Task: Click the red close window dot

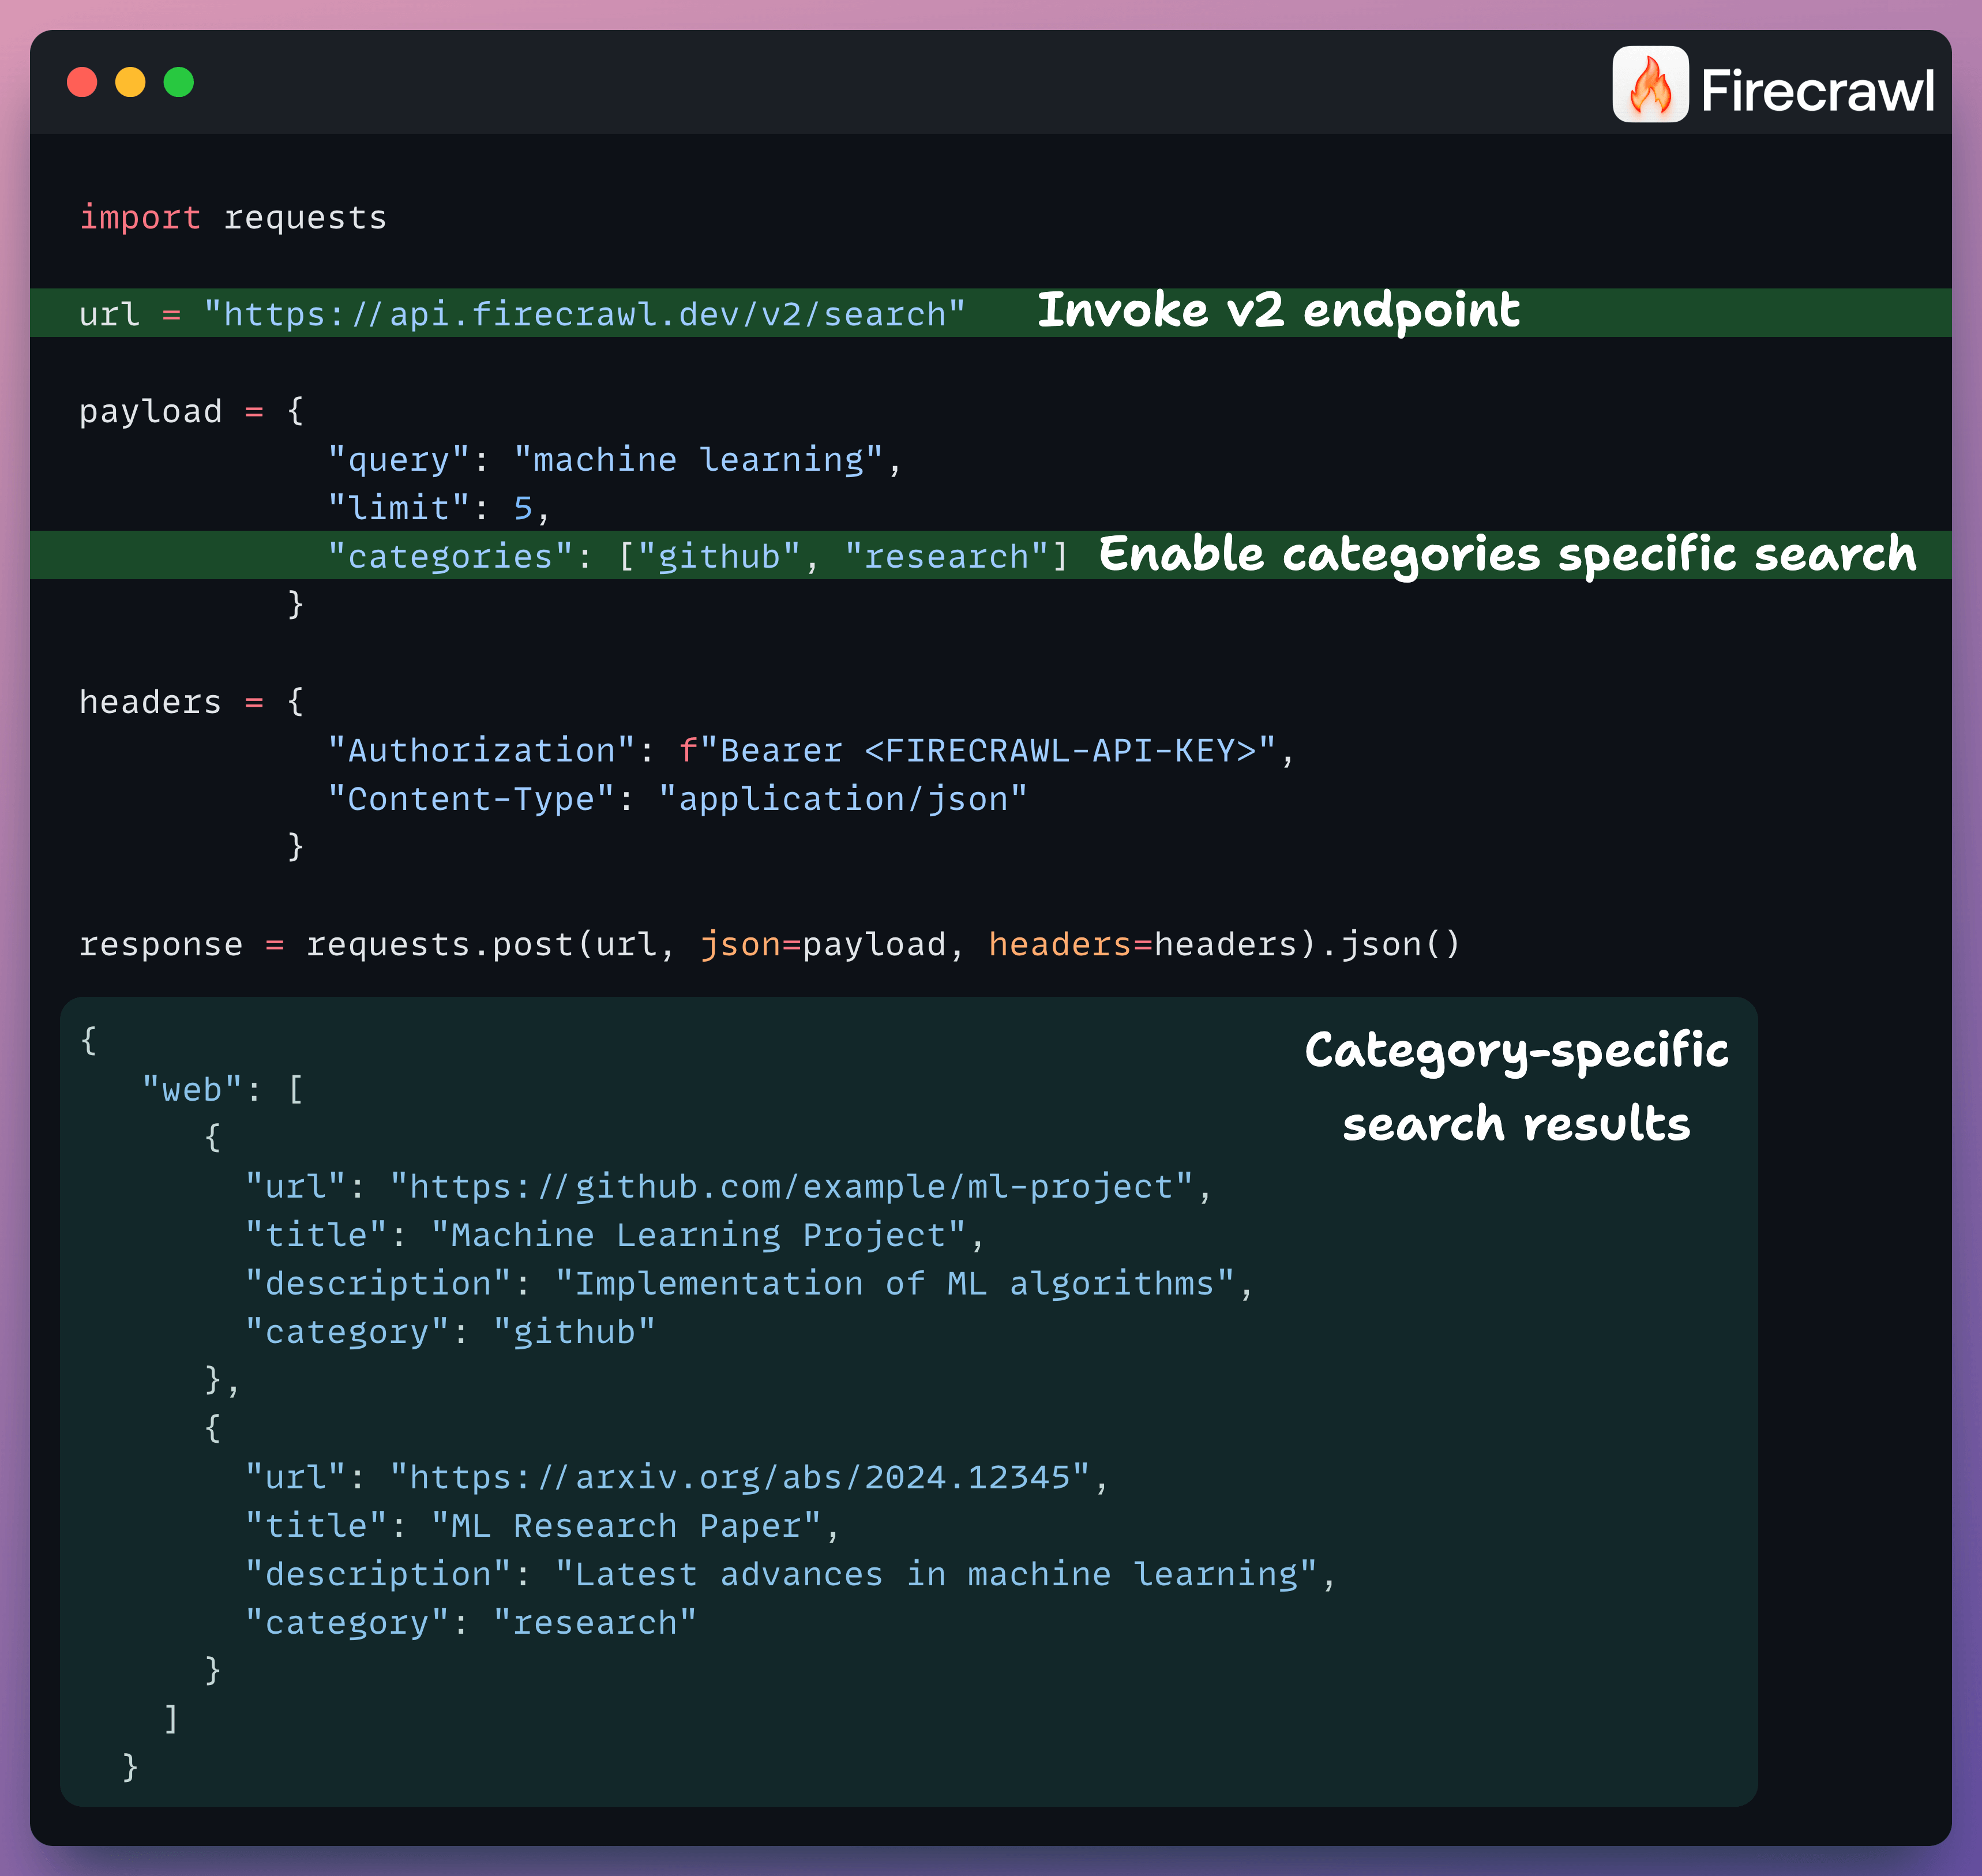Action: click(82, 82)
